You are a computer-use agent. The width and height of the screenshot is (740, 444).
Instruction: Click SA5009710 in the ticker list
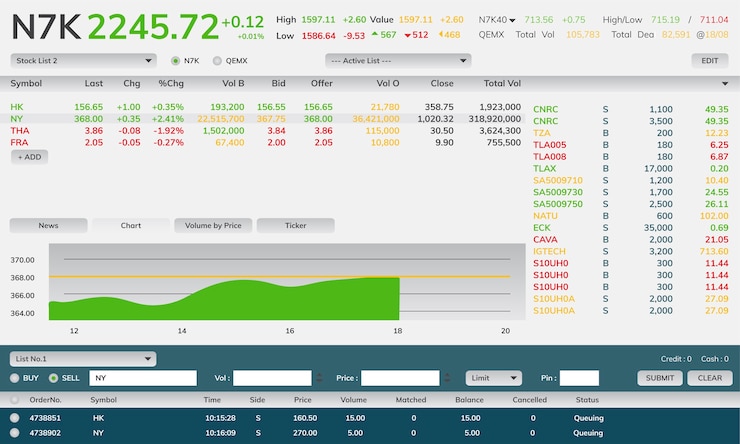558,180
